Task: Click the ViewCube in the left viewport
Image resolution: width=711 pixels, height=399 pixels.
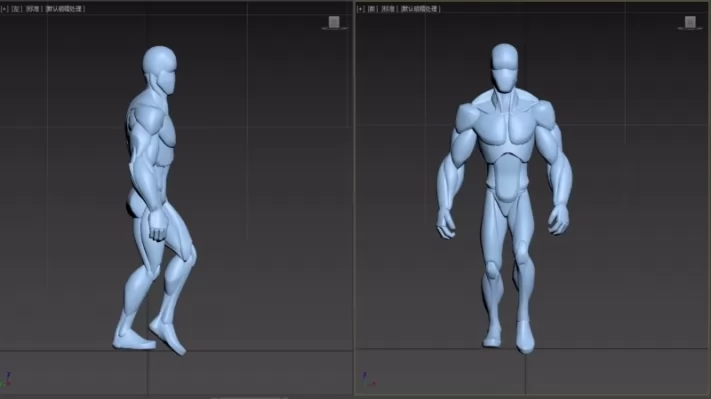Action: [334, 22]
